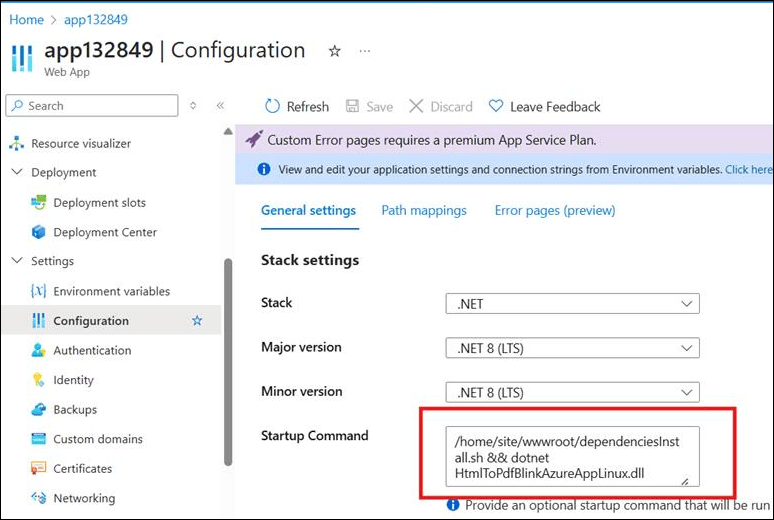Collapse the Settings section

pos(17,260)
